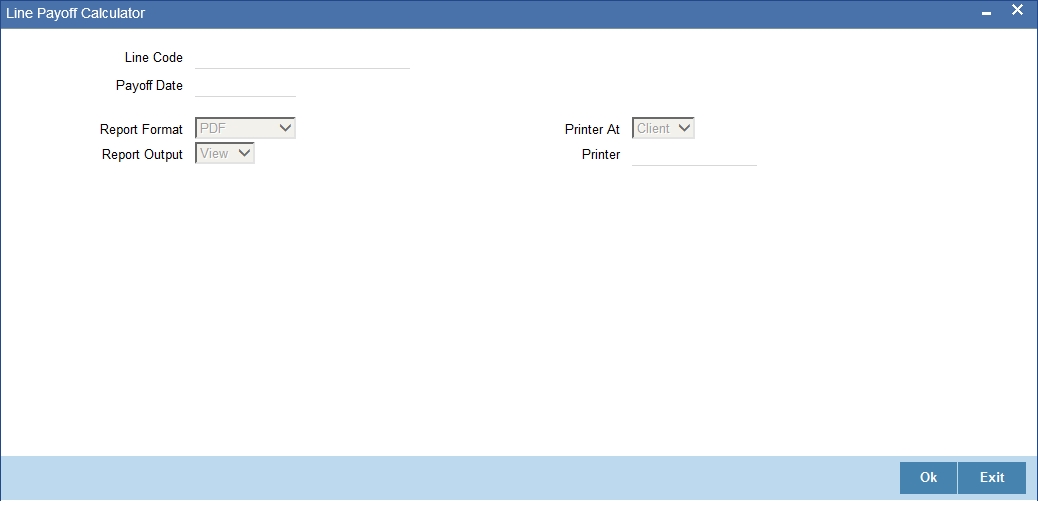Click the Line Payoff Calculator title text
1038x508 pixels.
pyautogui.click(x=75, y=13)
